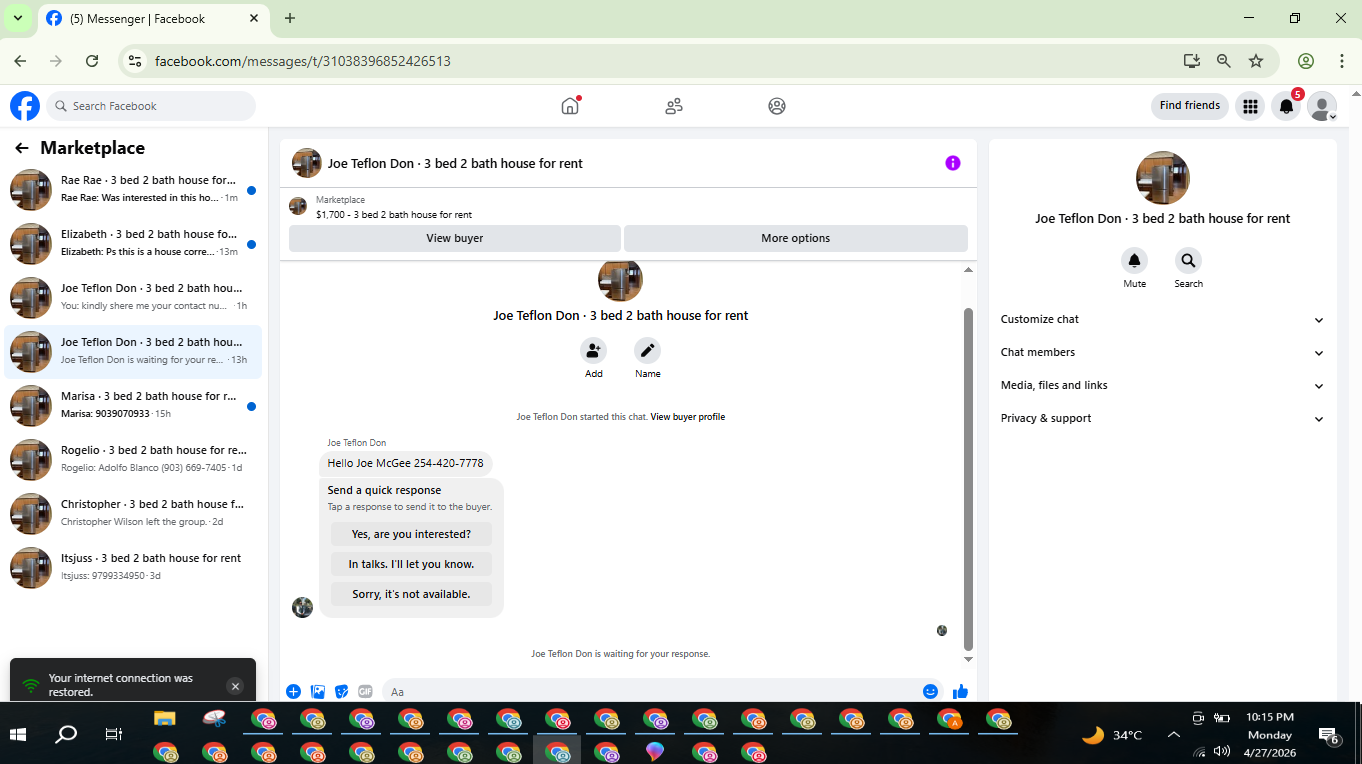The height and width of the screenshot is (764, 1362).
Task: Open conversation information purple icon
Action: pos(953,163)
